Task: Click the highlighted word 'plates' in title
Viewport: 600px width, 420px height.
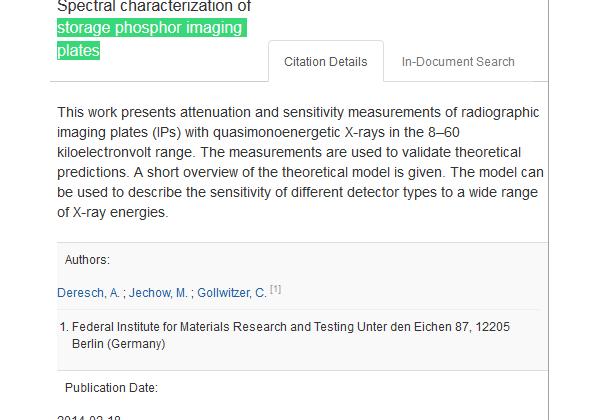Action: [79, 50]
